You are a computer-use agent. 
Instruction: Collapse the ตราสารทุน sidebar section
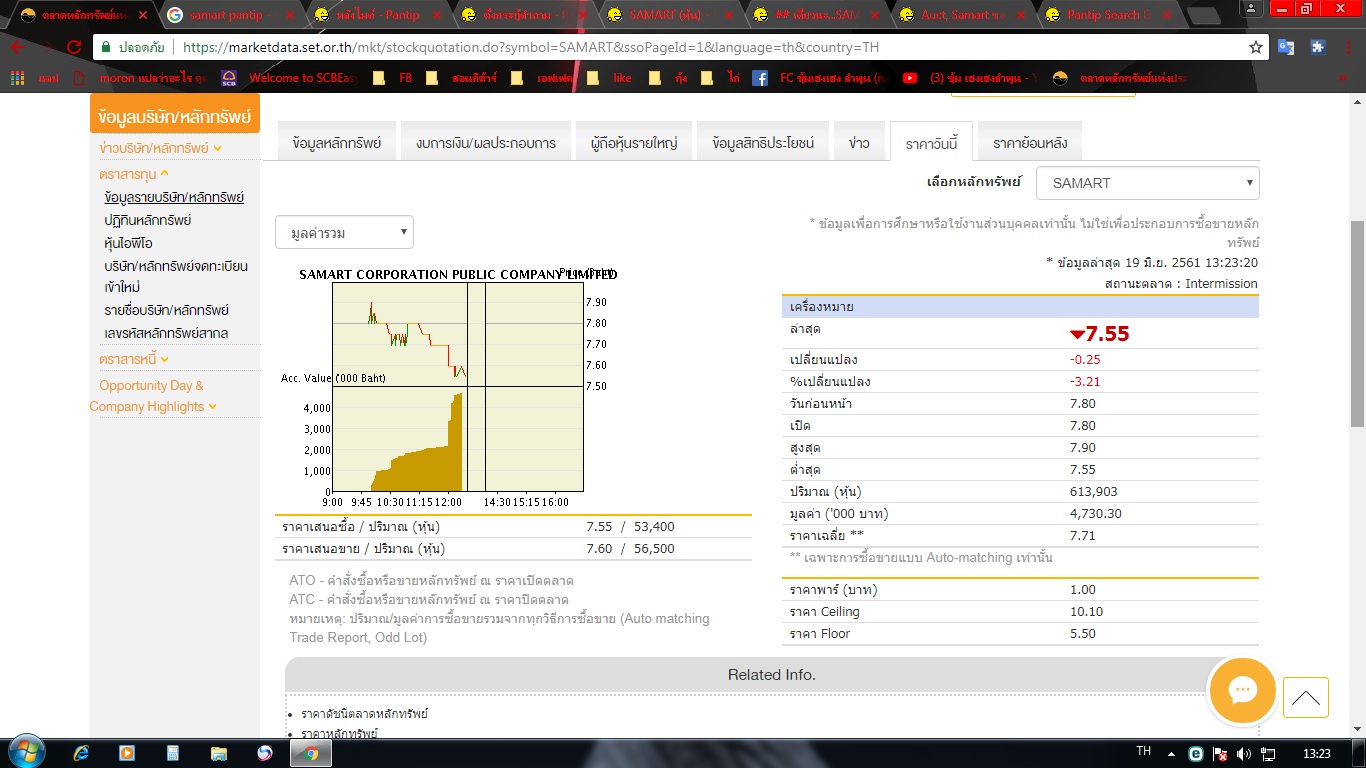(x=134, y=173)
